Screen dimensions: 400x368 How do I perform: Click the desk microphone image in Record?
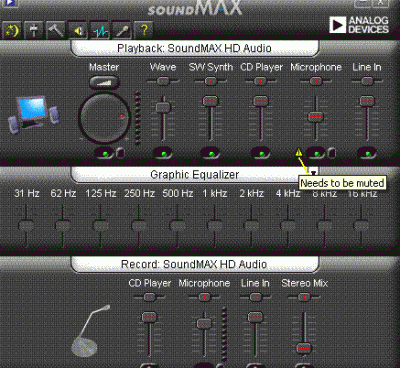91,331
